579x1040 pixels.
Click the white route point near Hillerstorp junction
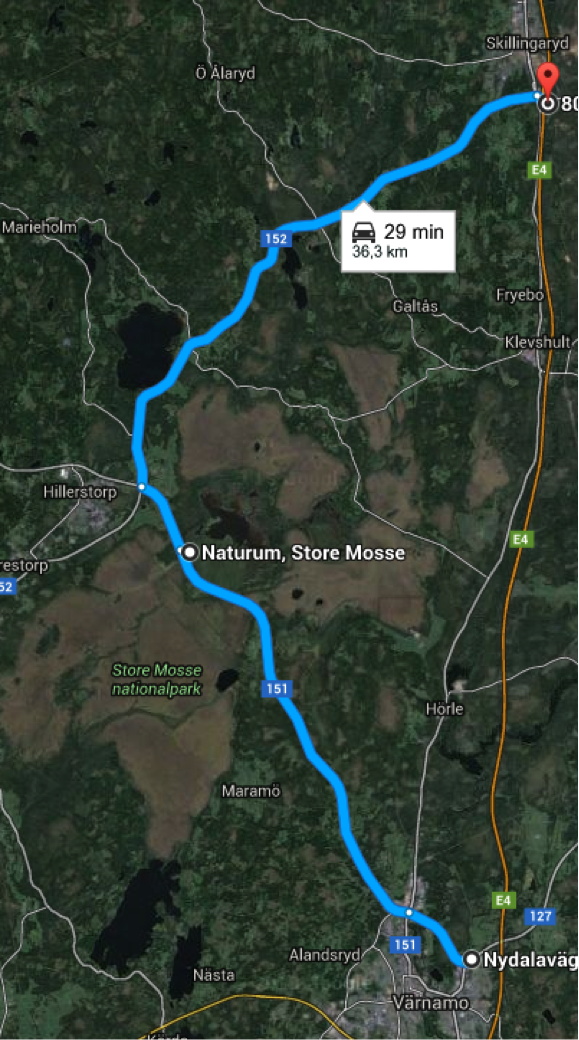click(142, 487)
